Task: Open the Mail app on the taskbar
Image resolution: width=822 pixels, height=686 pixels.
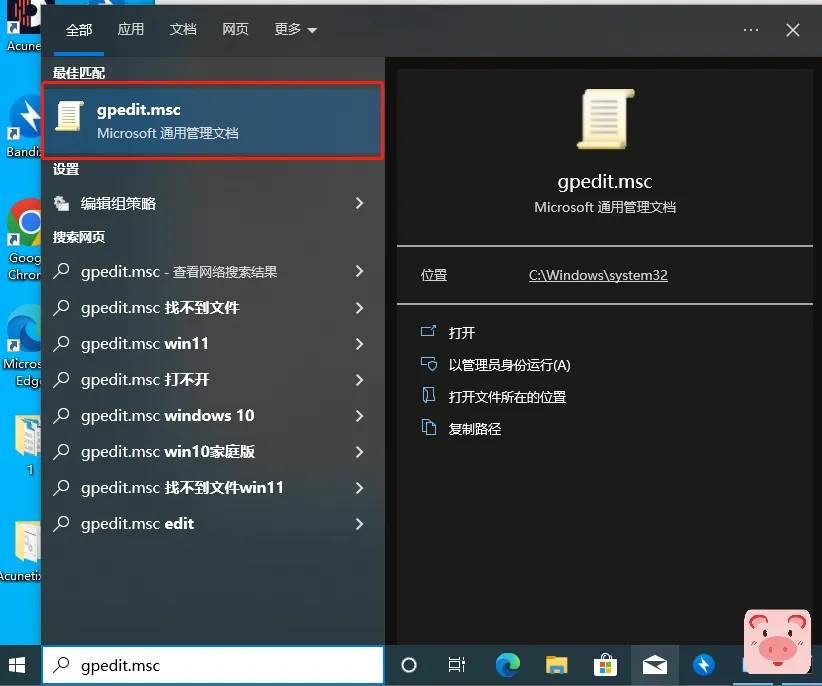Action: point(655,666)
